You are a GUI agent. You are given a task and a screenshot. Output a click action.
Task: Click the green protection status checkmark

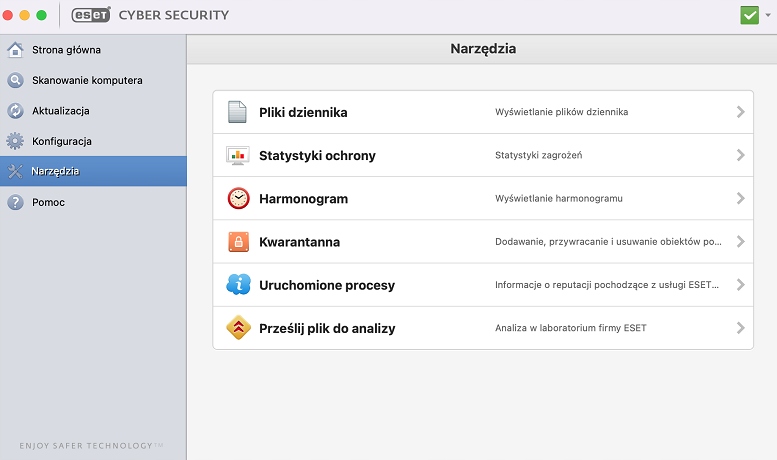749,15
